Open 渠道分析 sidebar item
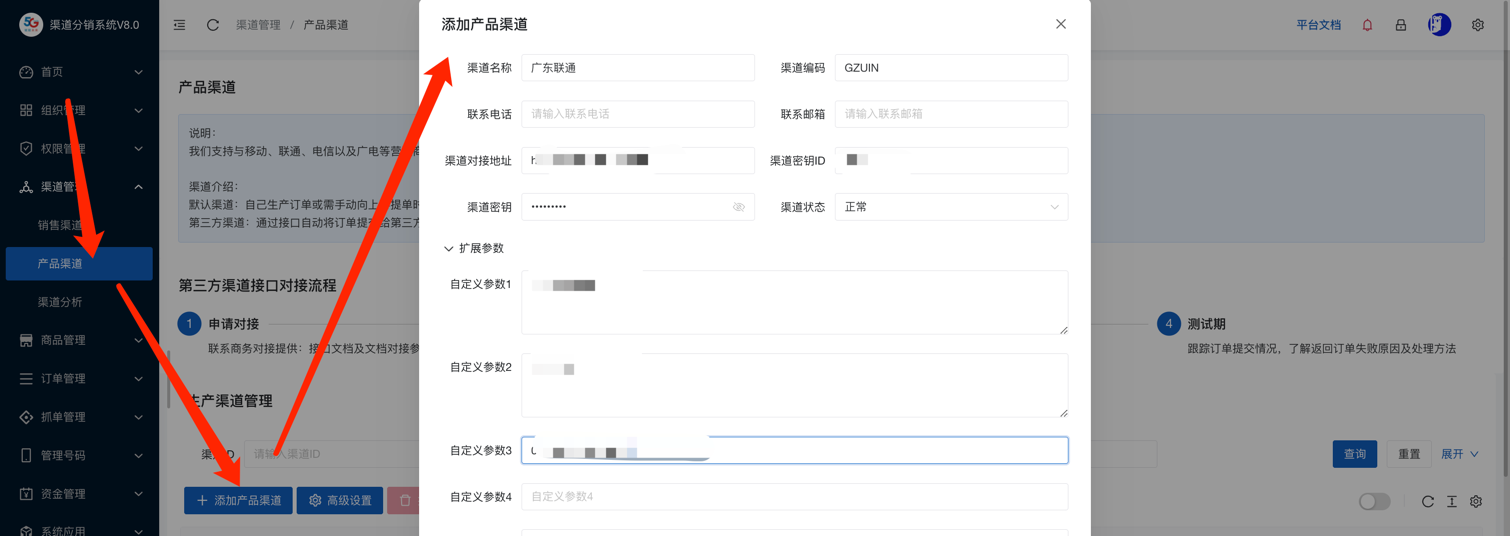 (60, 302)
